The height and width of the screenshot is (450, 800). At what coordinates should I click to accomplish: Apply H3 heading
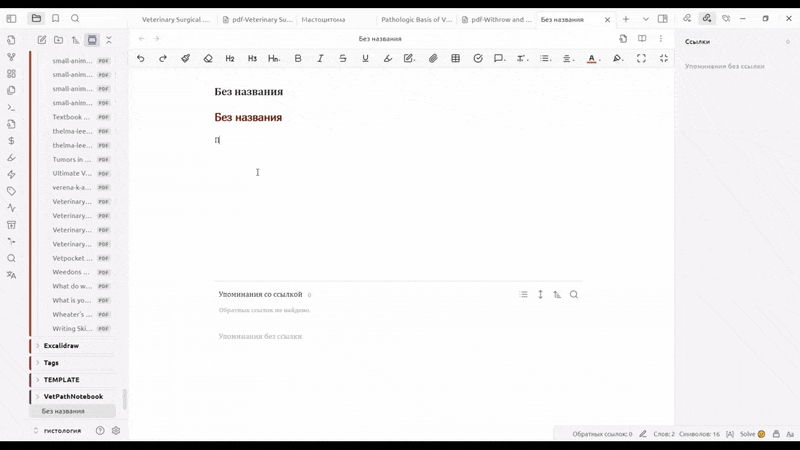coord(252,59)
